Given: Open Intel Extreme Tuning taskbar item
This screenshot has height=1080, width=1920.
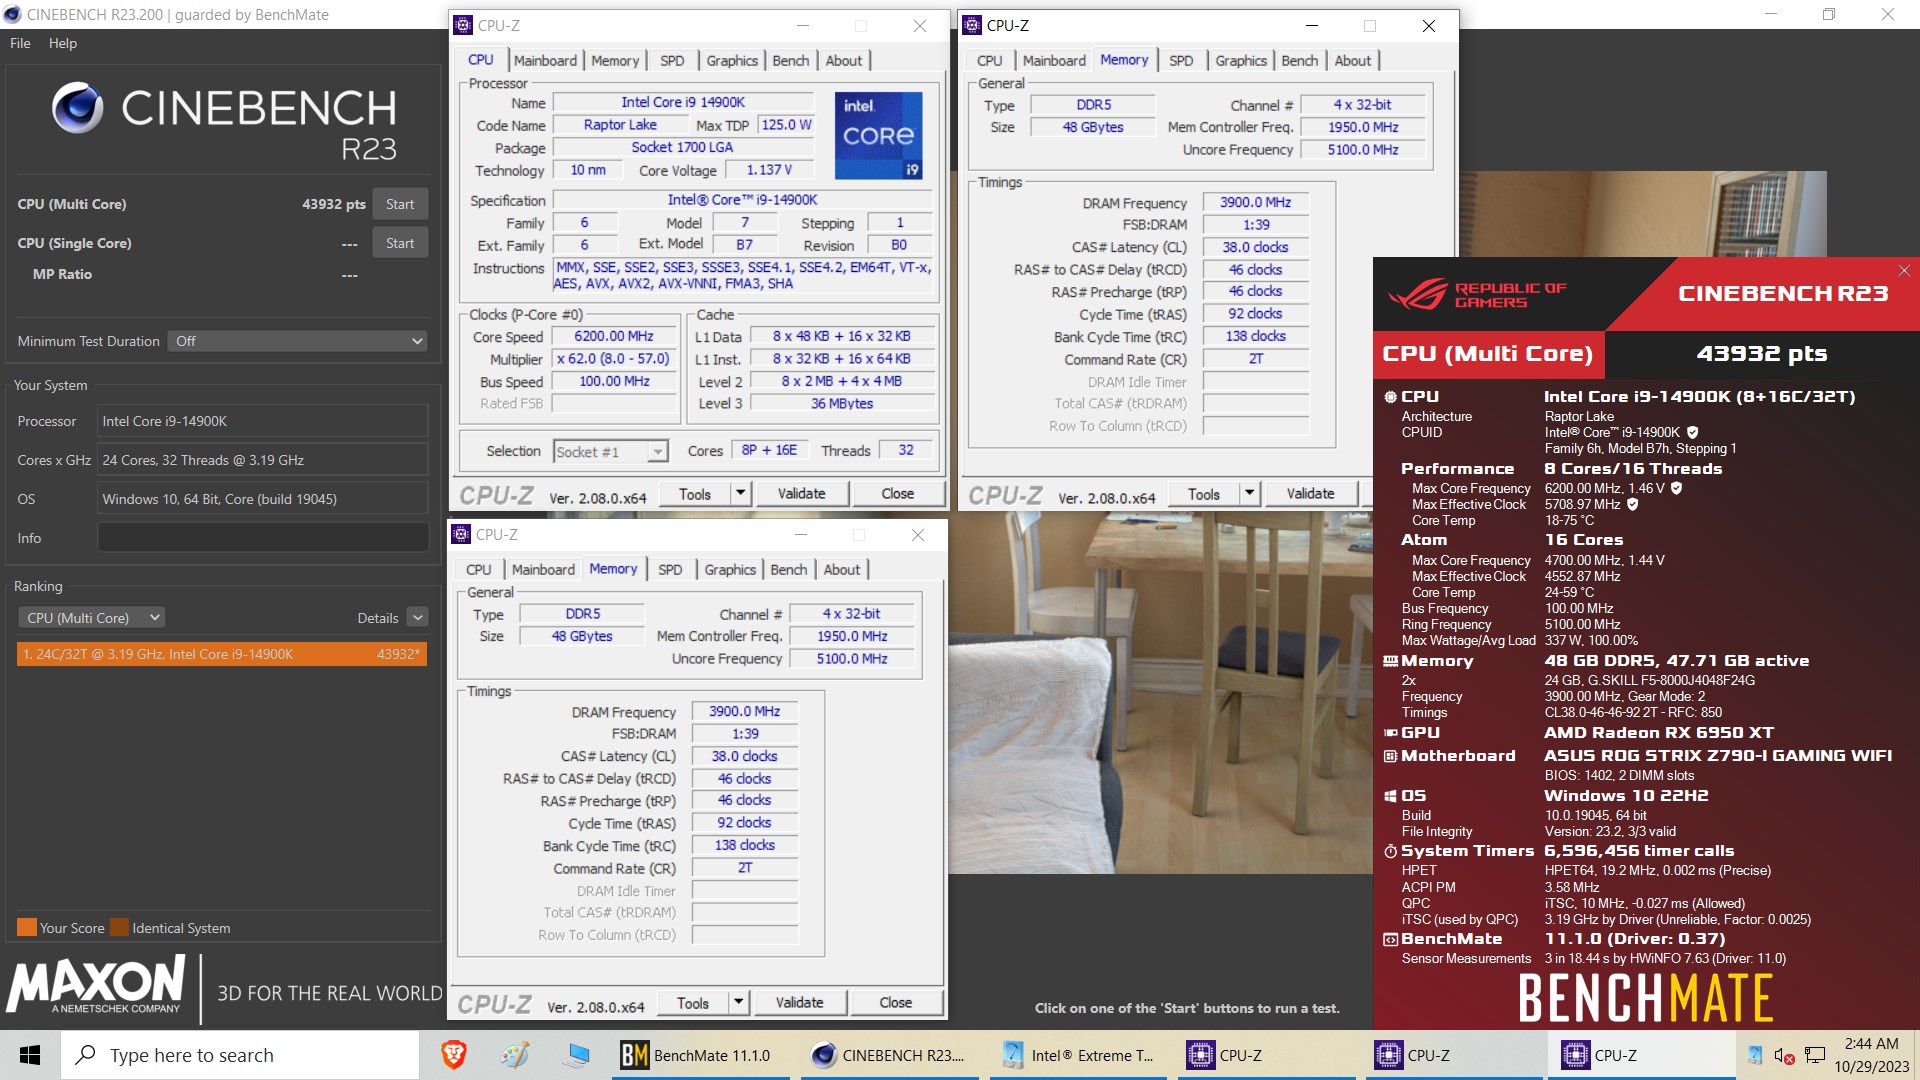Looking at the screenshot, I should tap(1078, 1055).
